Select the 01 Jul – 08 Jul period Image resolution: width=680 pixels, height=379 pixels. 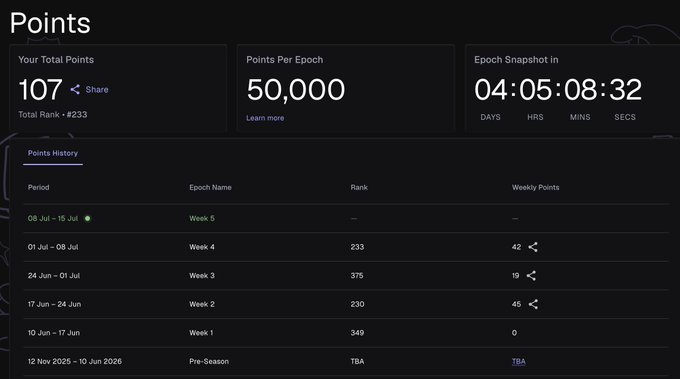(x=53, y=247)
